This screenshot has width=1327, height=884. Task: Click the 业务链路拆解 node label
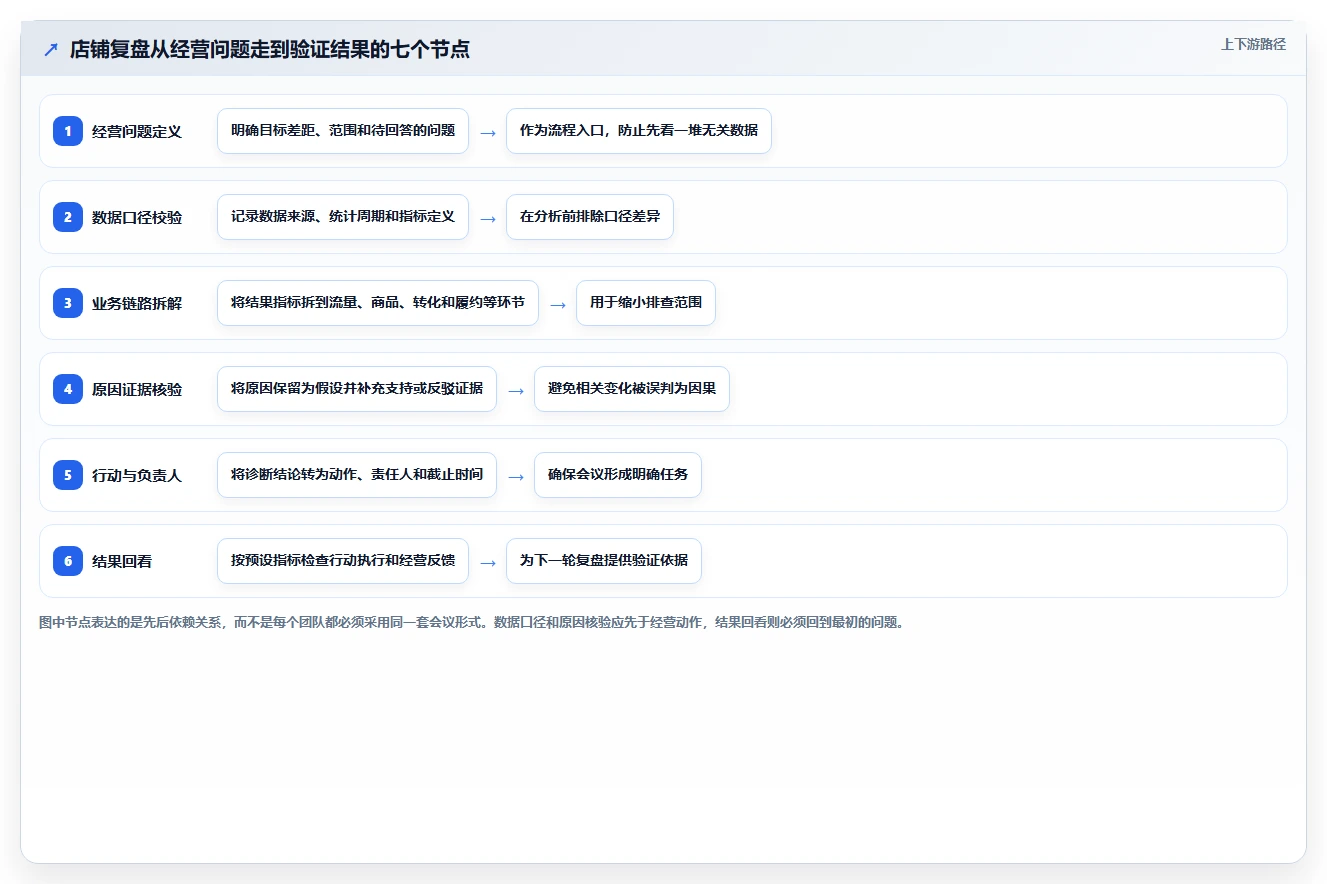(137, 303)
